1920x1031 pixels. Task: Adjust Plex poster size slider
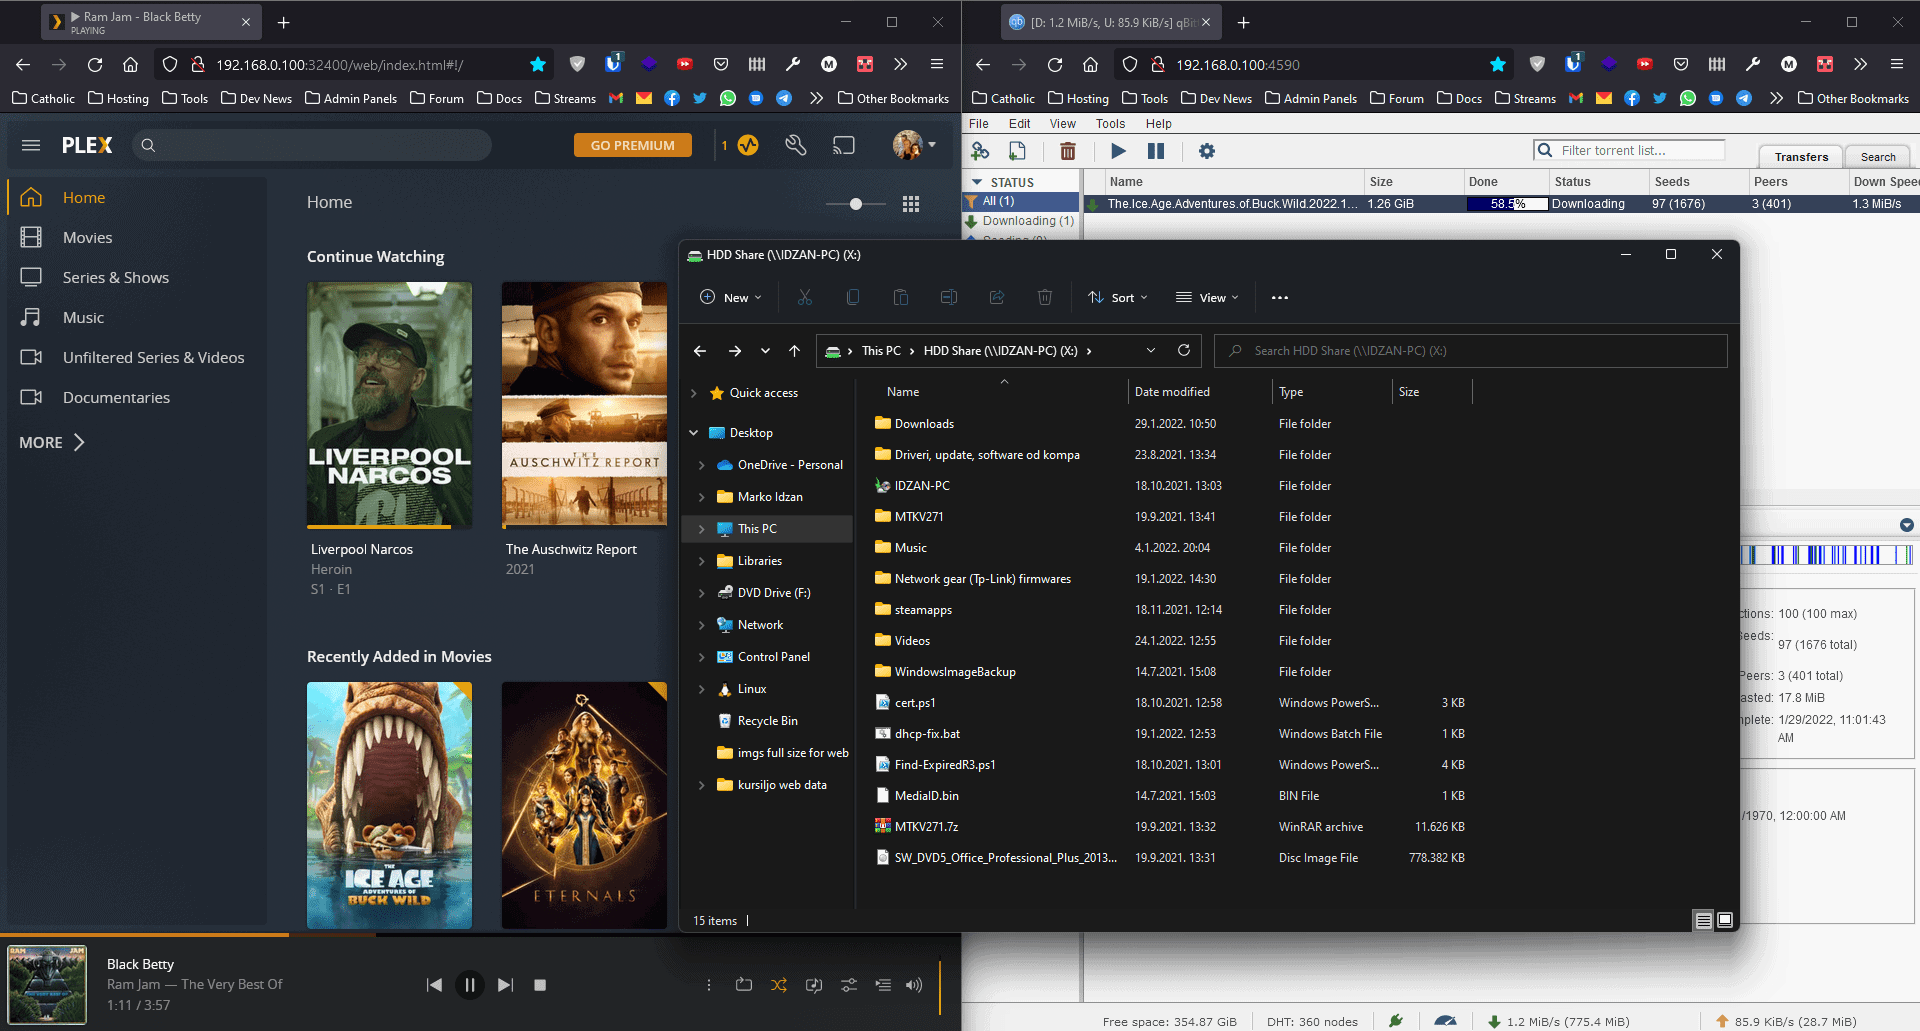[x=856, y=204]
